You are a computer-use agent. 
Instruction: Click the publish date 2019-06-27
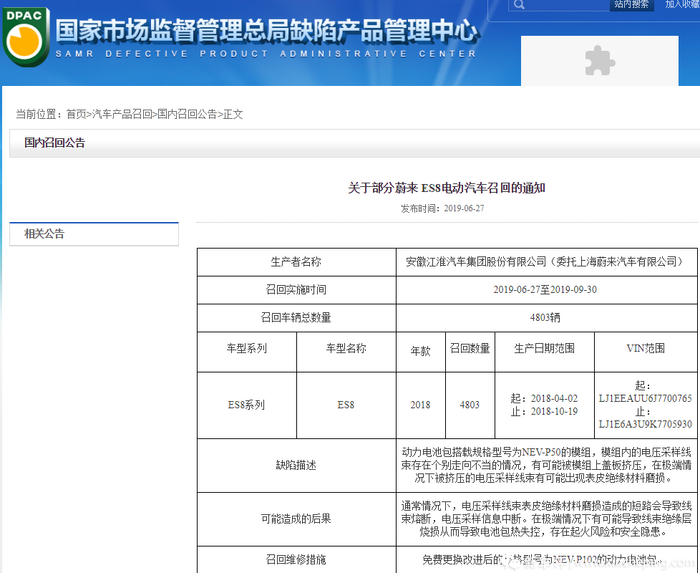tap(464, 208)
